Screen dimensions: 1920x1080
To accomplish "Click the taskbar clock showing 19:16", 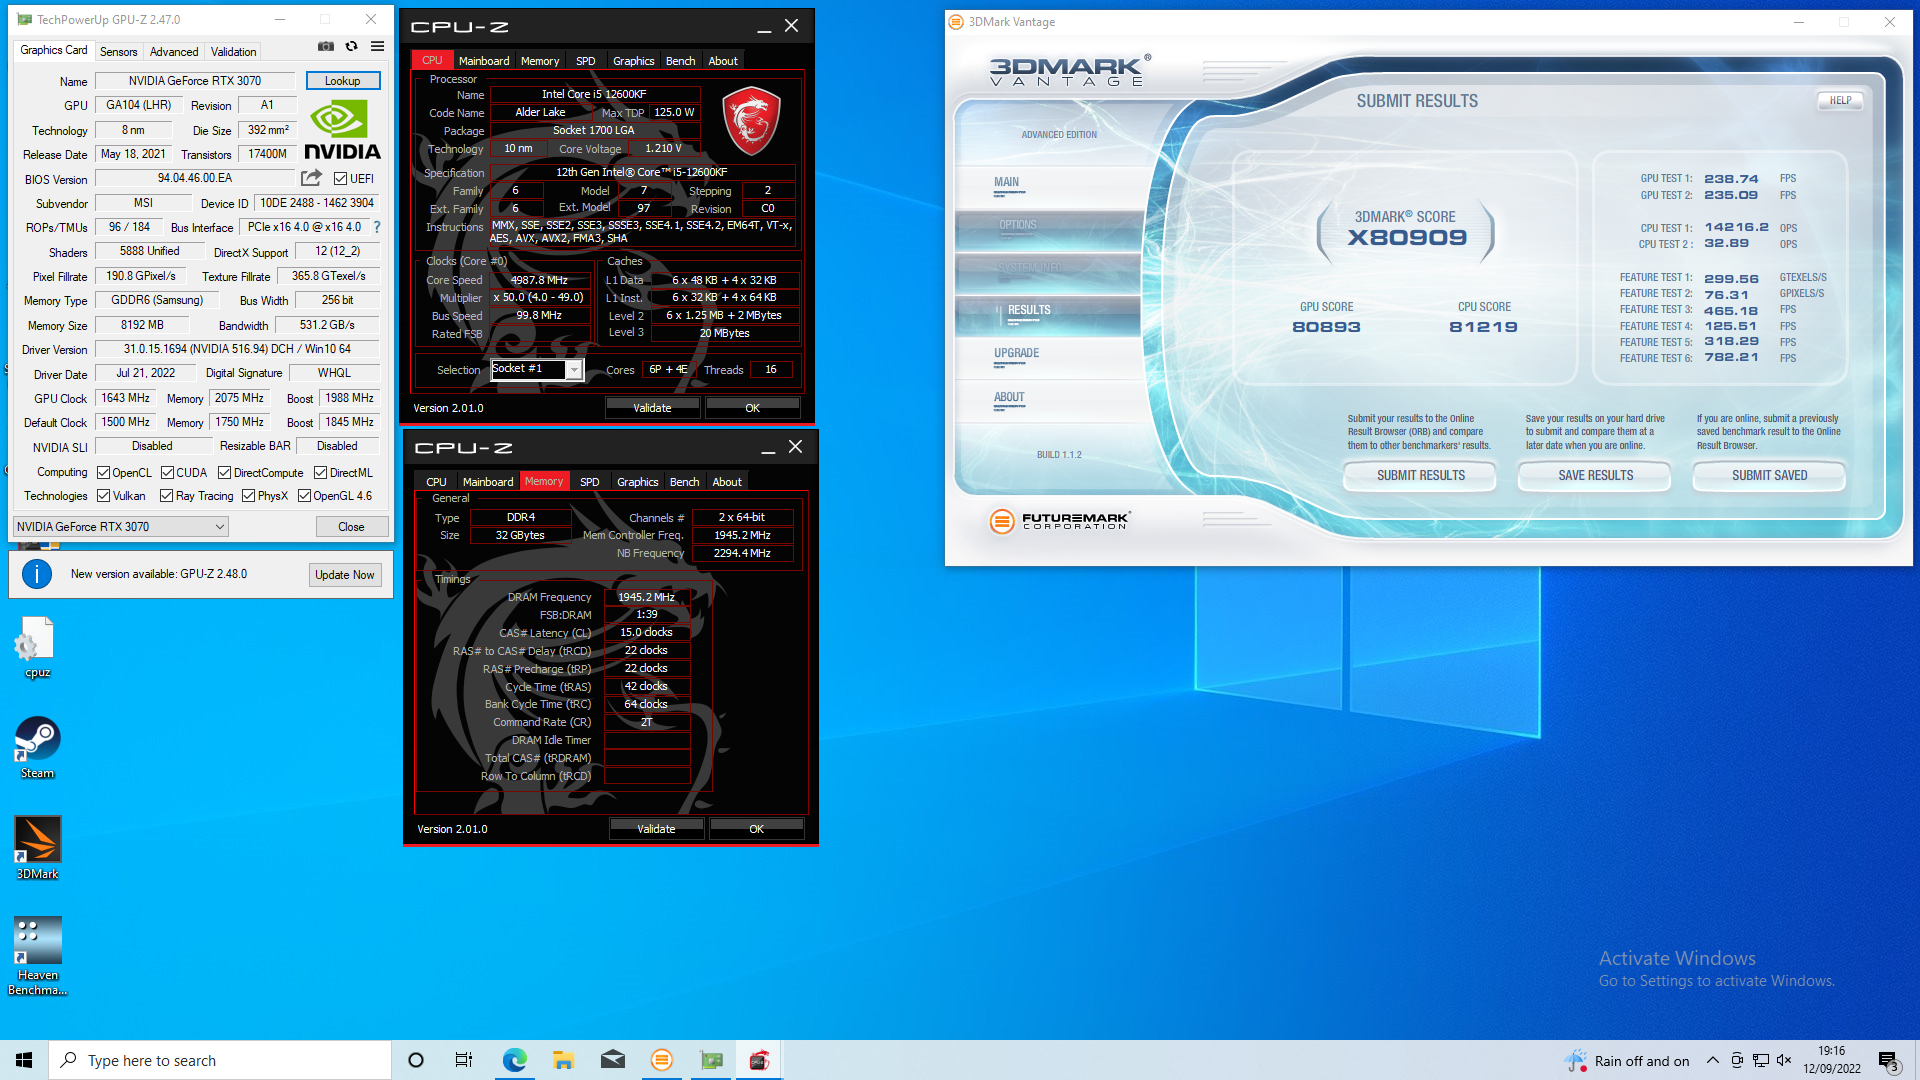I will point(1832,1060).
